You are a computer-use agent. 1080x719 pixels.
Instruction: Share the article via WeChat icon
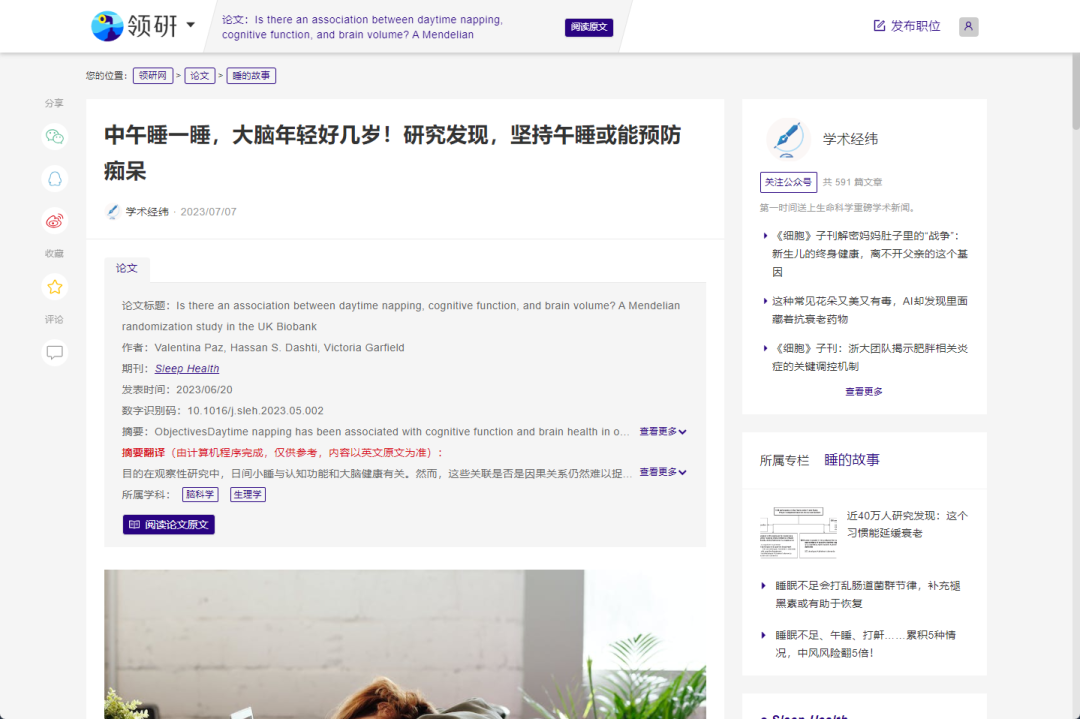tap(54, 136)
